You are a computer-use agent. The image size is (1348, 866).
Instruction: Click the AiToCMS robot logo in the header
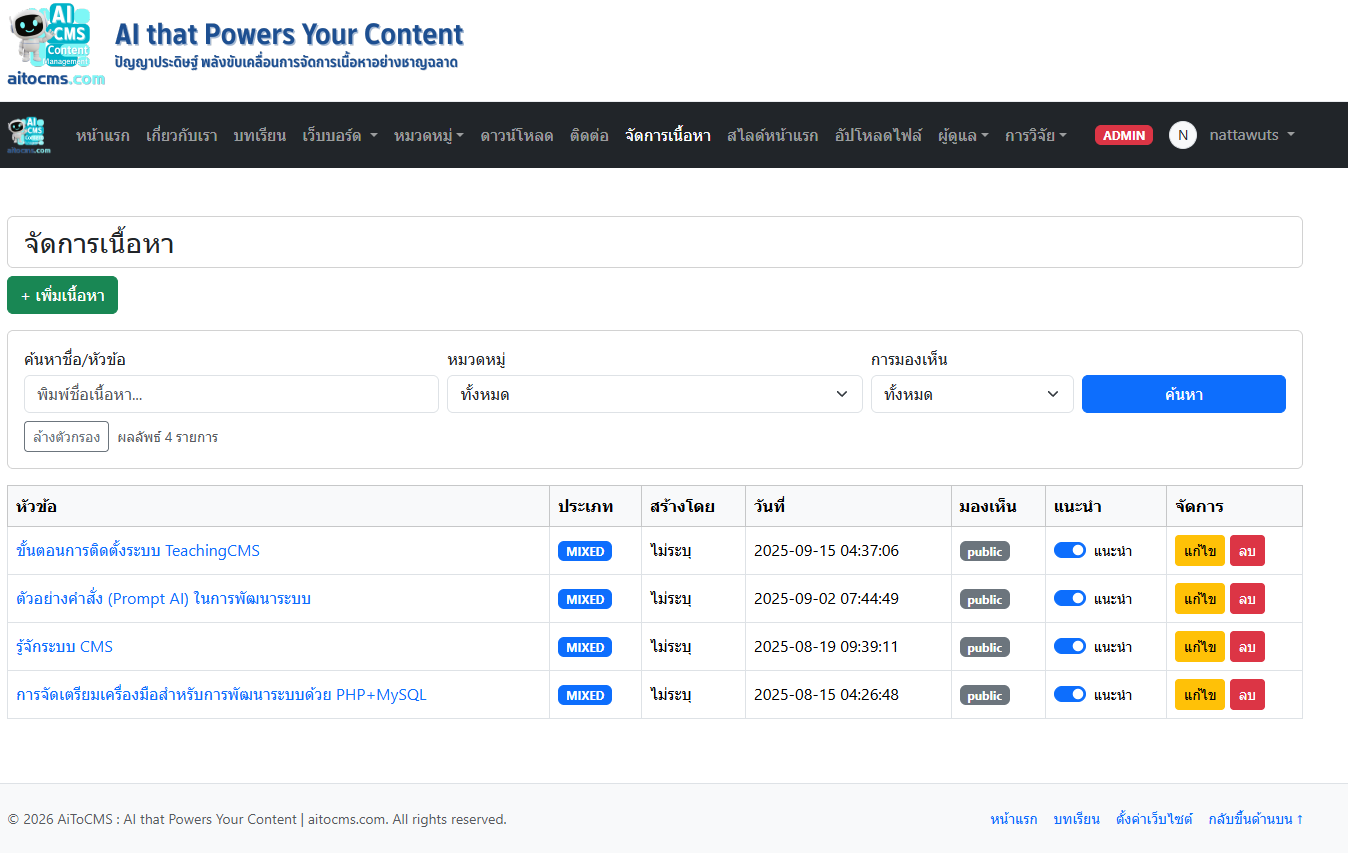(55, 45)
